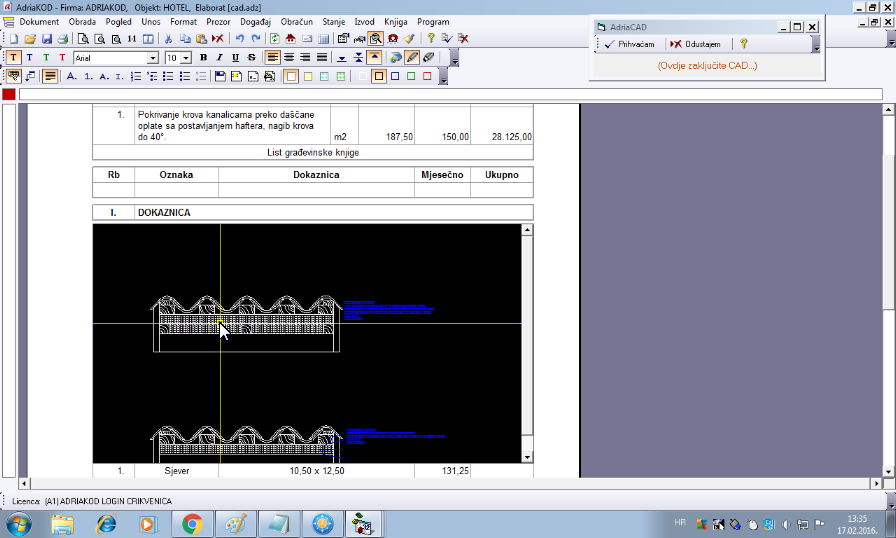Redo the action with the redo arrow
The width and height of the screenshot is (896, 538).
click(x=256, y=39)
